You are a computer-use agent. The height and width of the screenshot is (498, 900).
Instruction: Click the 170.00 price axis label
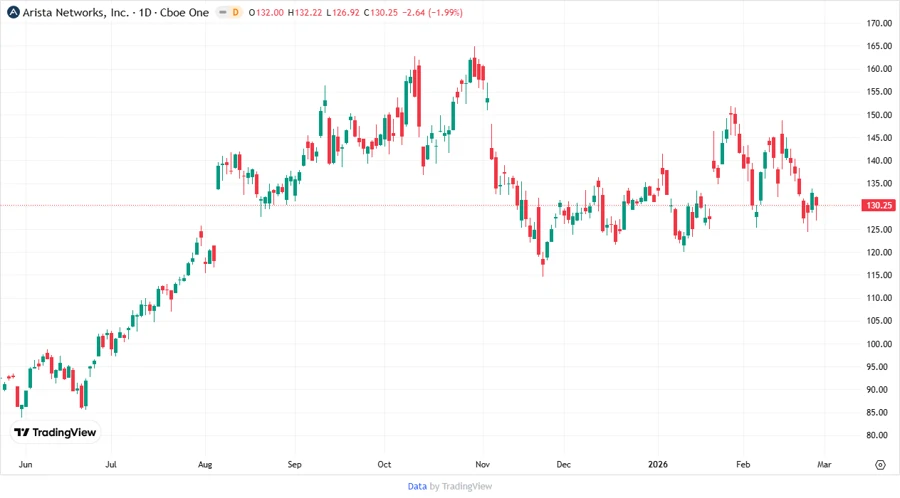click(x=879, y=23)
